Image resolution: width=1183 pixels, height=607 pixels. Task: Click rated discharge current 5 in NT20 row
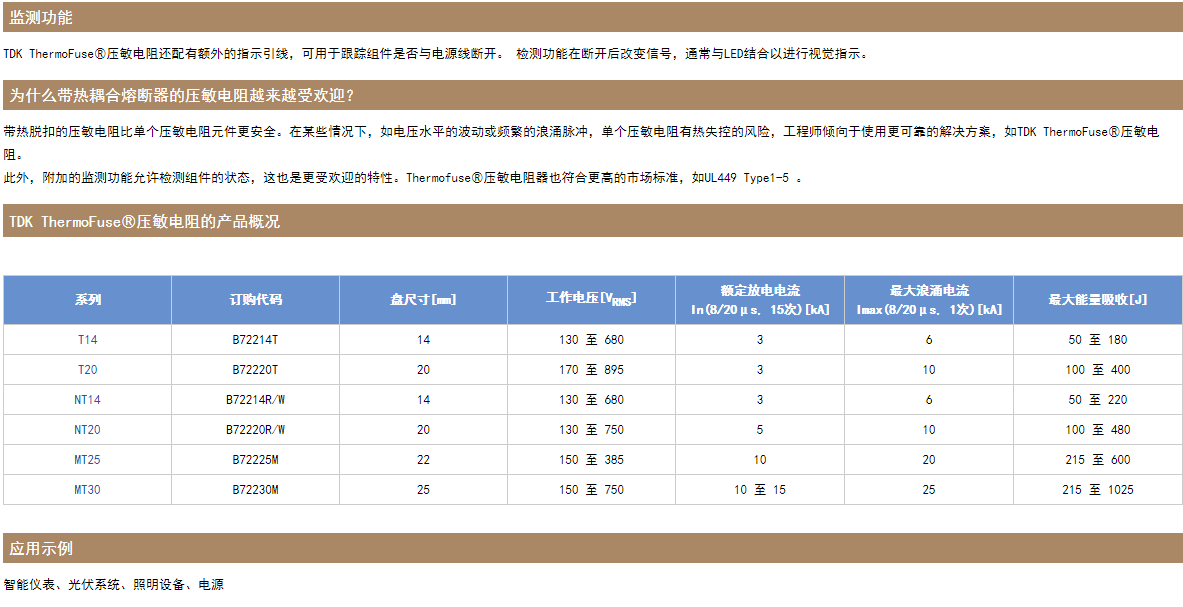click(760, 430)
